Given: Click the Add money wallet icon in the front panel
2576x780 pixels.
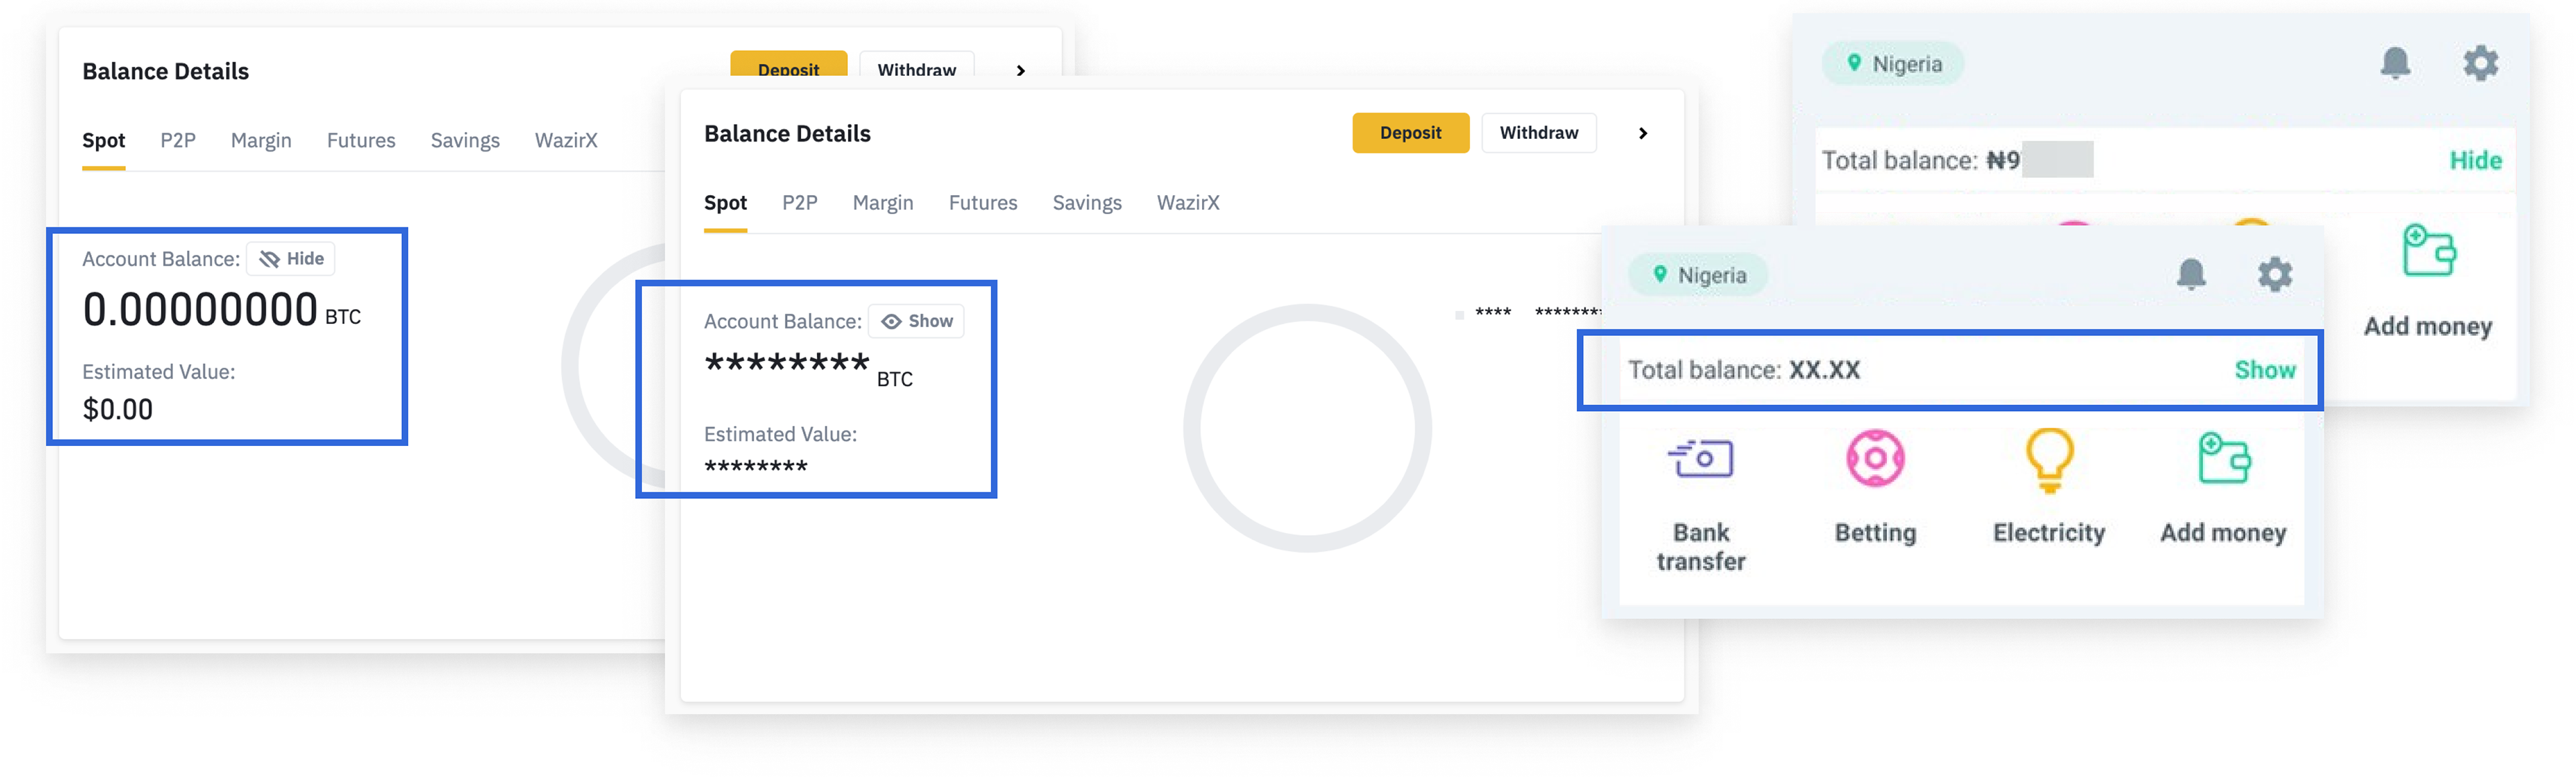Looking at the screenshot, I should click(x=2223, y=459).
